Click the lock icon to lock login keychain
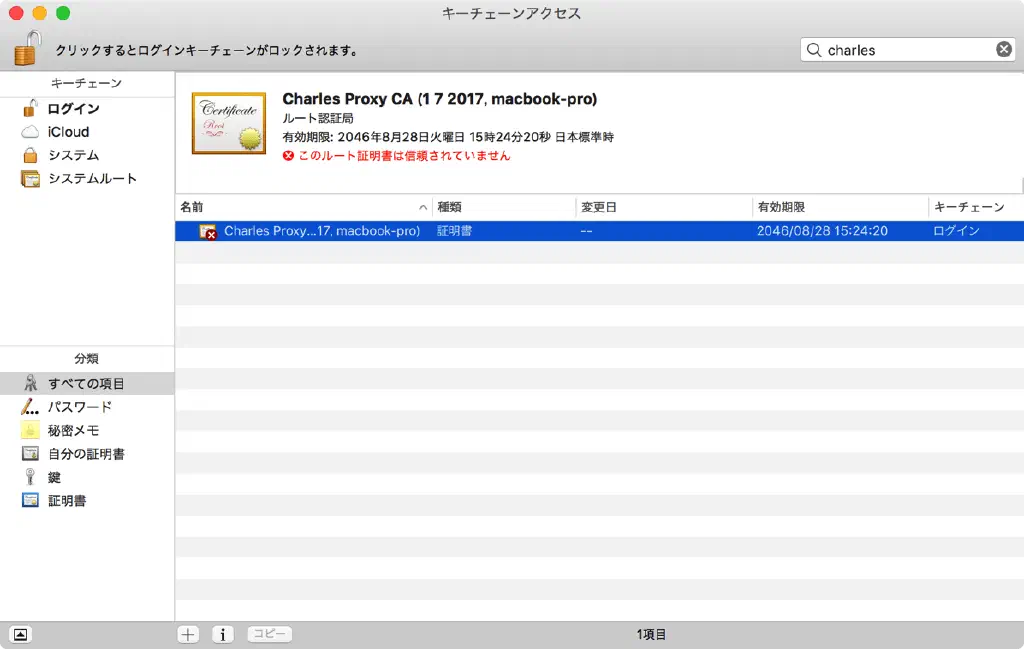 click(x=29, y=47)
